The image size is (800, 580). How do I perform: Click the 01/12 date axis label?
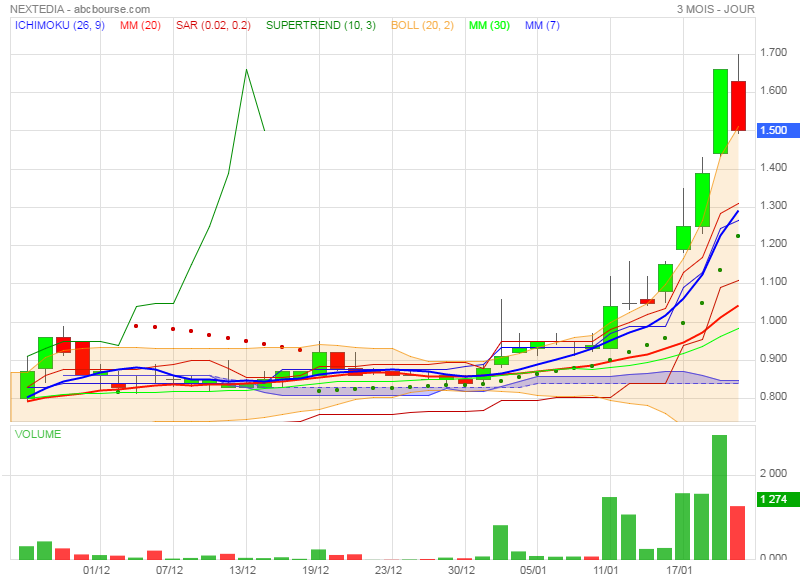pos(96,570)
